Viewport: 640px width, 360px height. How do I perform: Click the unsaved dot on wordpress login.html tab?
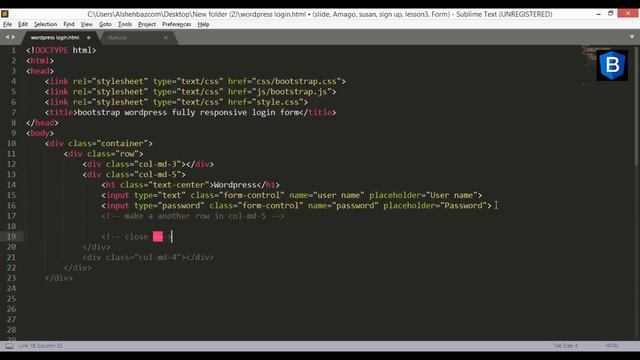(x=89, y=38)
